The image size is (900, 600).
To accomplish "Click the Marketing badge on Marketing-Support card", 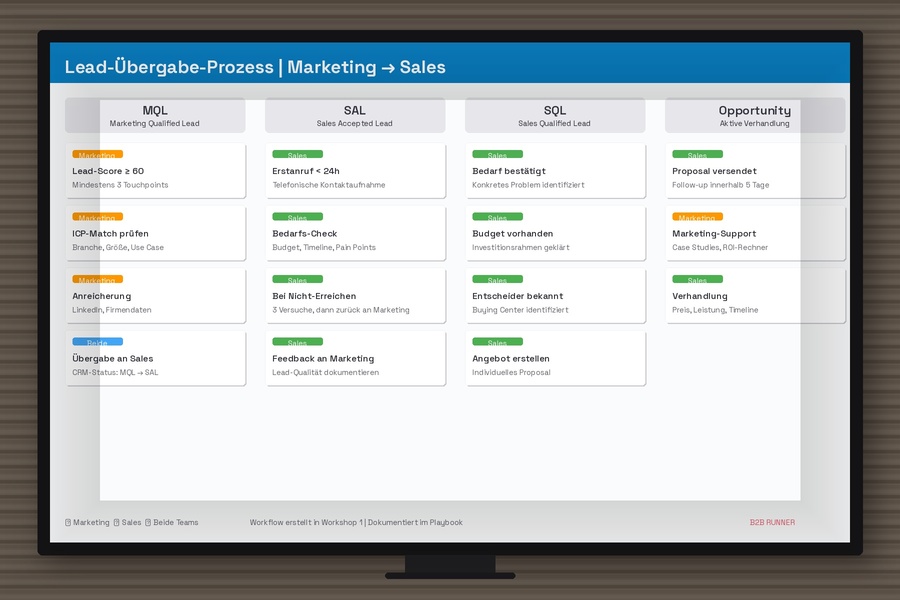I will (x=697, y=217).
